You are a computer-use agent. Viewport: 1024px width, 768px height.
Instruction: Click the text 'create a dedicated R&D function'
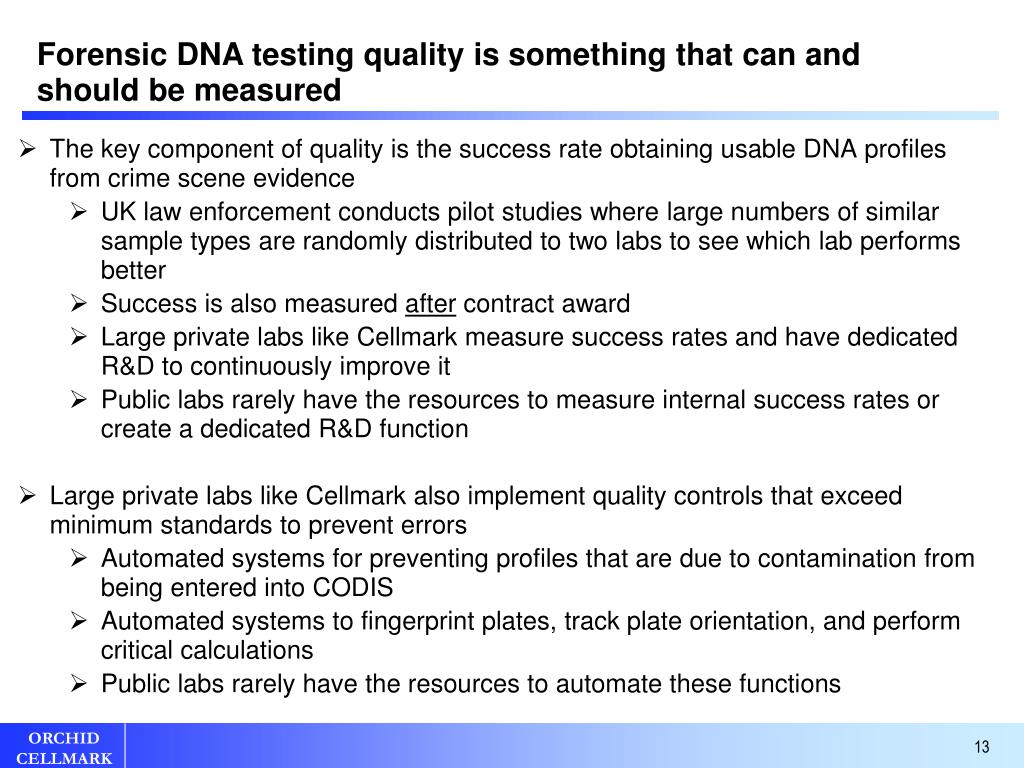click(x=285, y=429)
